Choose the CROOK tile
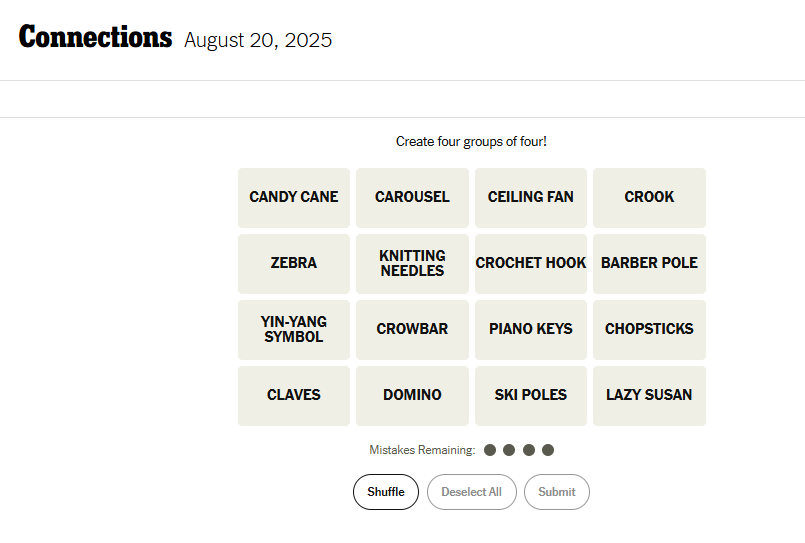Image resolution: width=805 pixels, height=543 pixels. pyautogui.click(x=649, y=197)
